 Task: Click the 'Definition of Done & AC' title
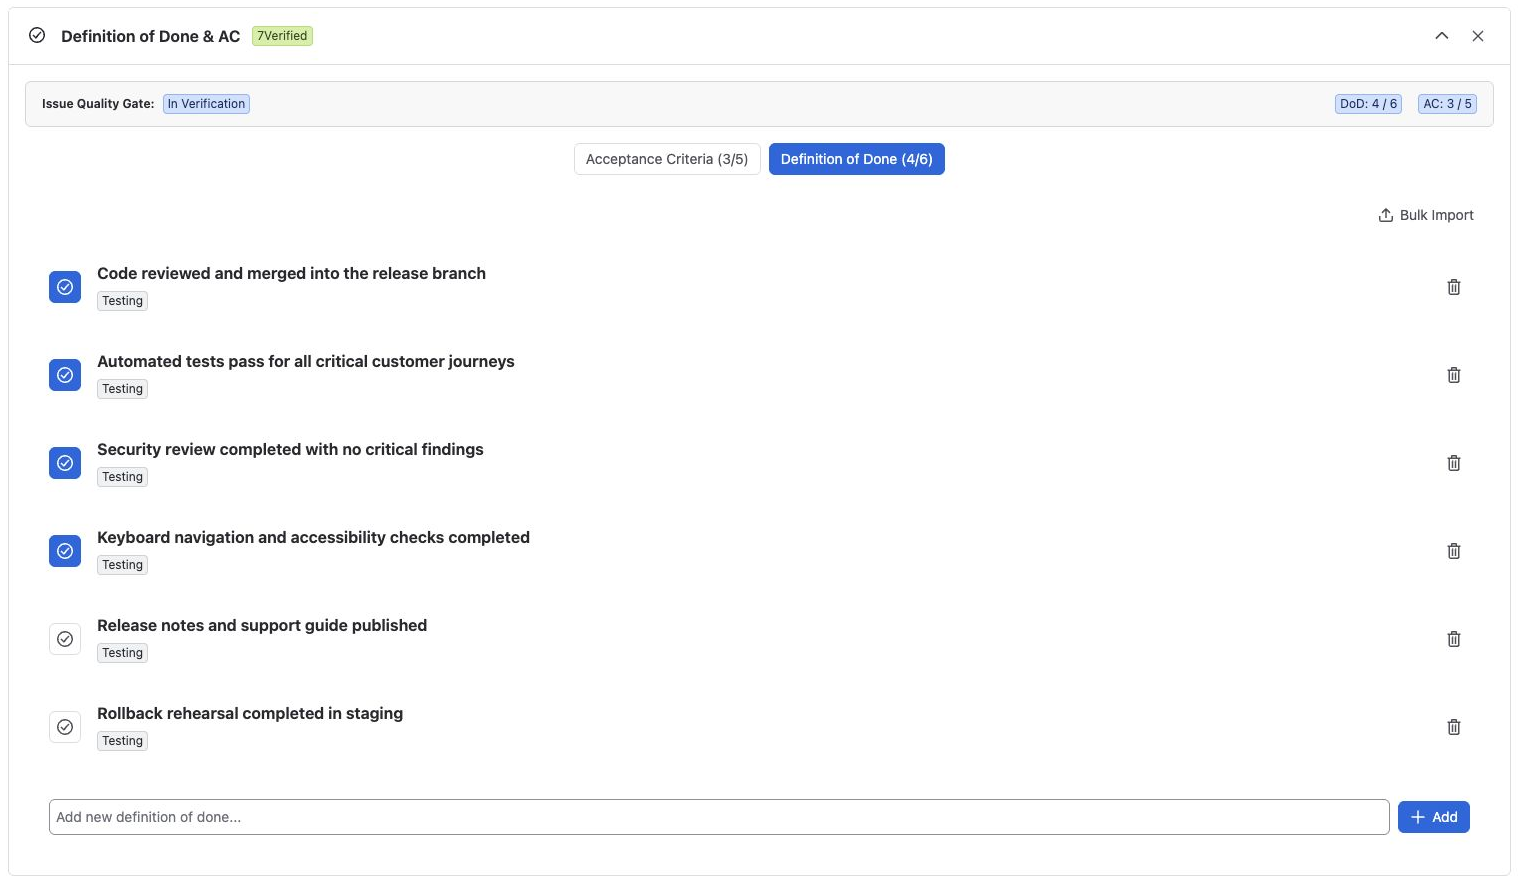click(x=151, y=36)
